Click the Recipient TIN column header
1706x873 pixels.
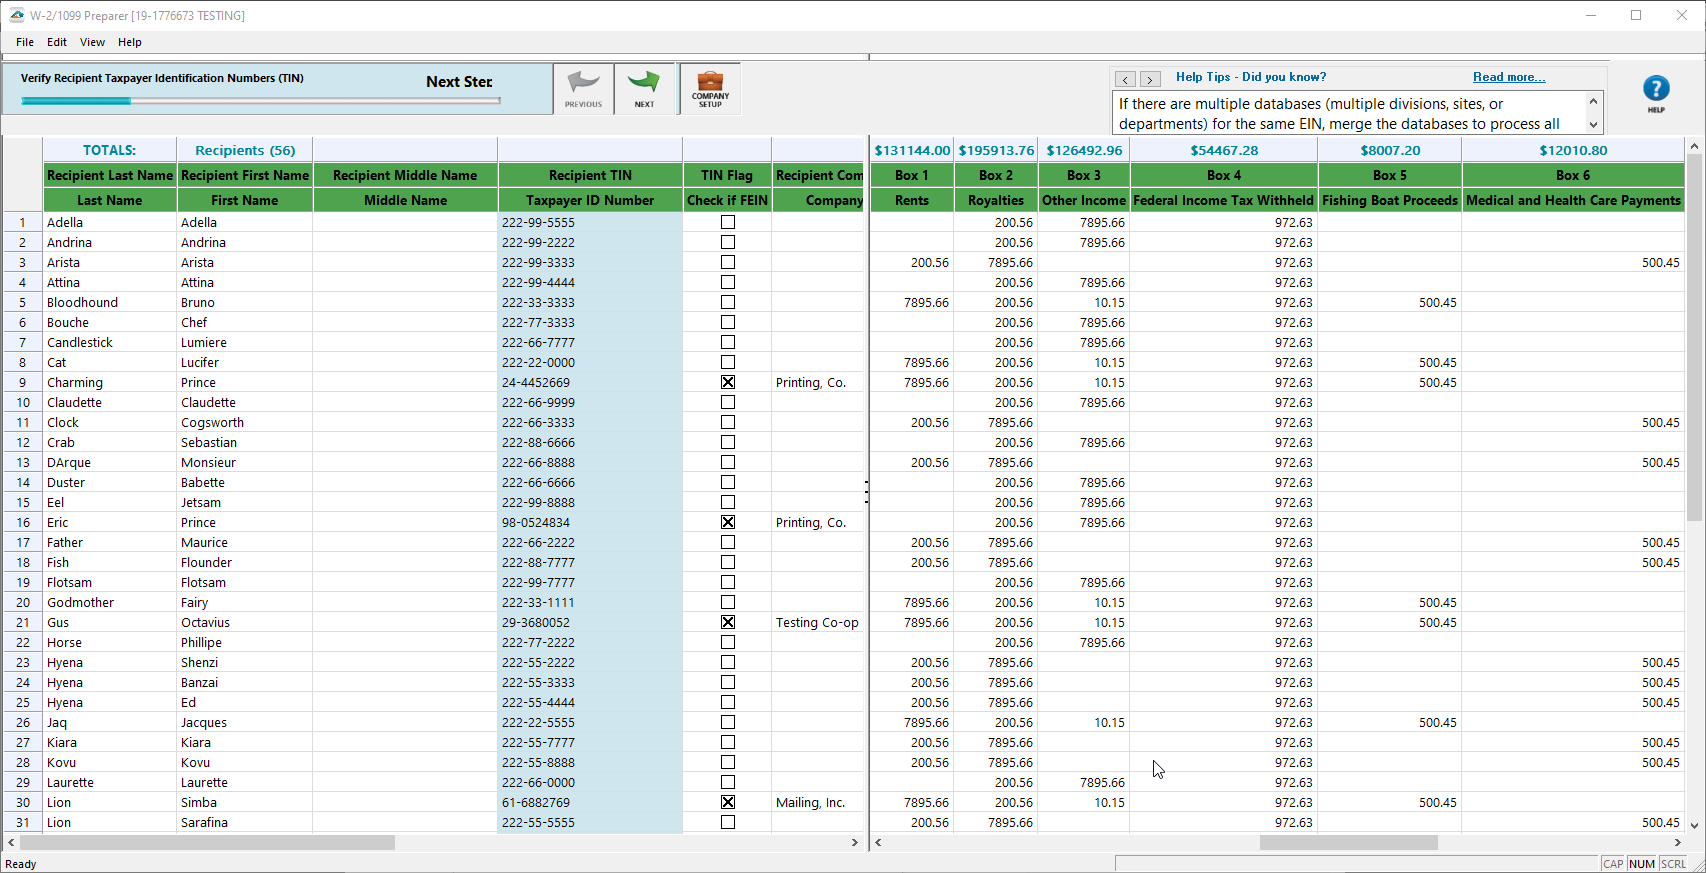click(590, 175)
